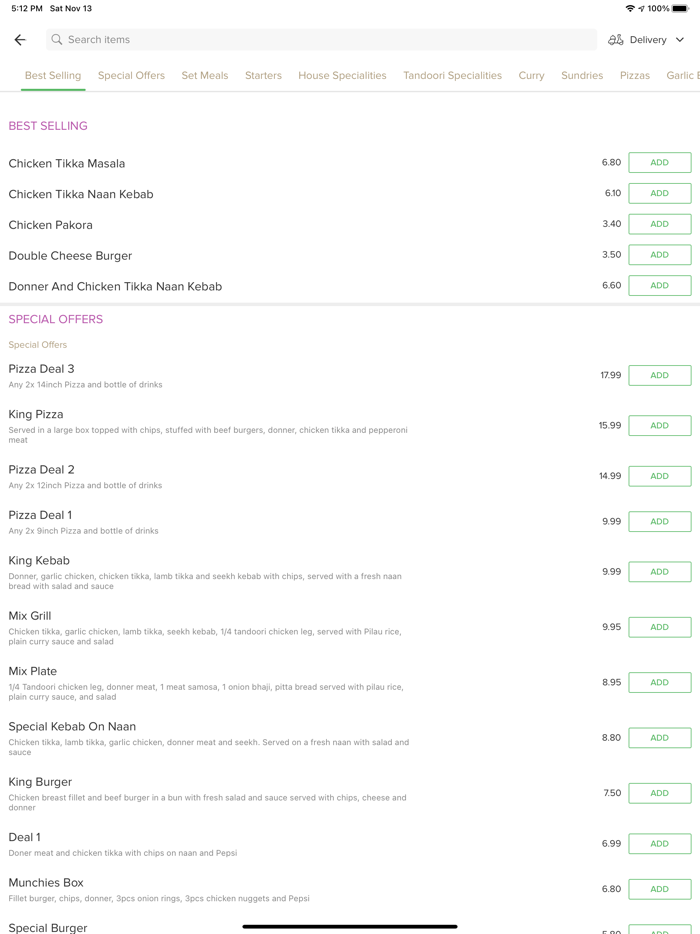Screen dimensions: 700x934
Task: Type in the Search items field
Action: tap(320, 40)
